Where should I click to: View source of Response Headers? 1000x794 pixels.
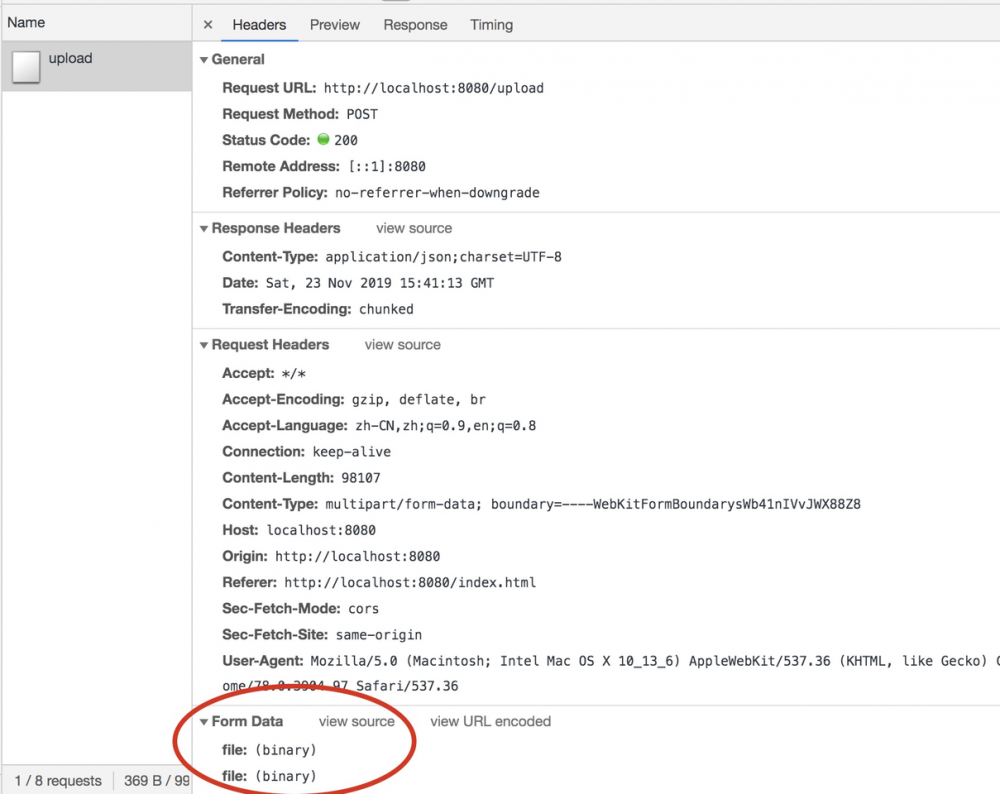click(414, 228)
